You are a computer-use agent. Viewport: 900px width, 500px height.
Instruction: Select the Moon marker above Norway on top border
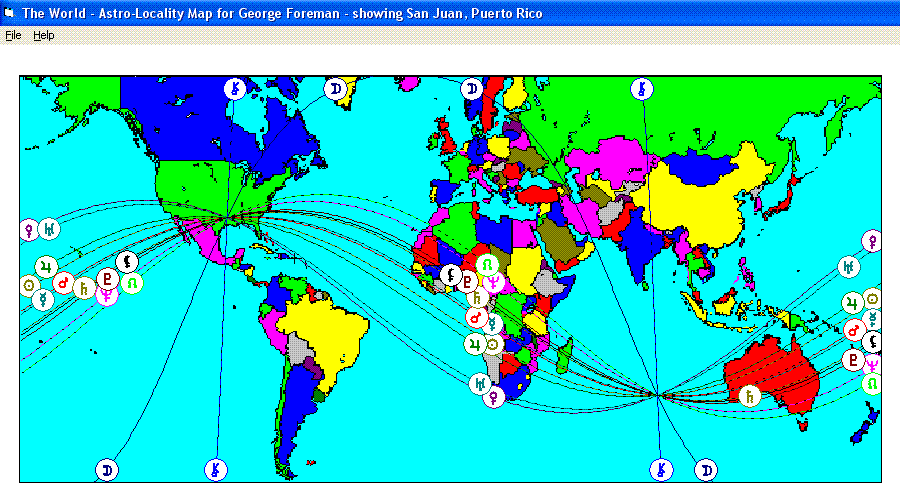(472, 89)
